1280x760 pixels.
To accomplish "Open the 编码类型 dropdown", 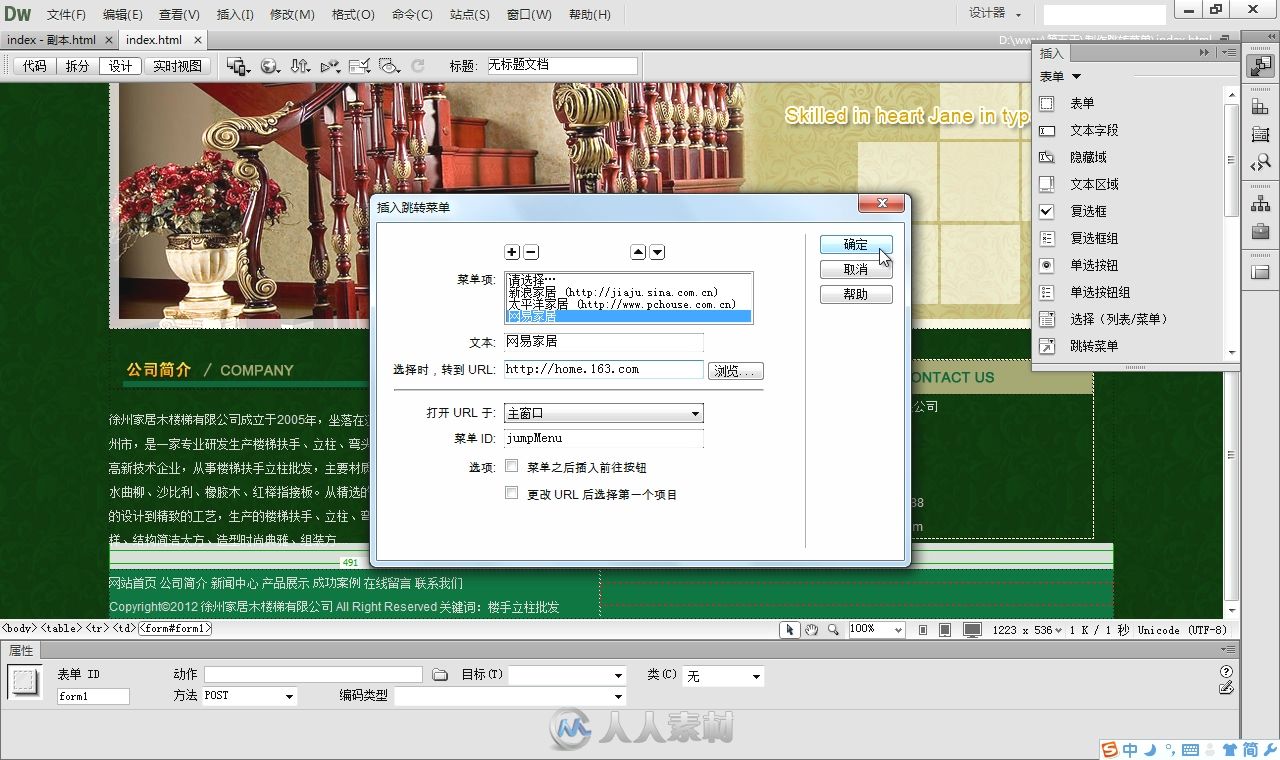I will 509,696.
